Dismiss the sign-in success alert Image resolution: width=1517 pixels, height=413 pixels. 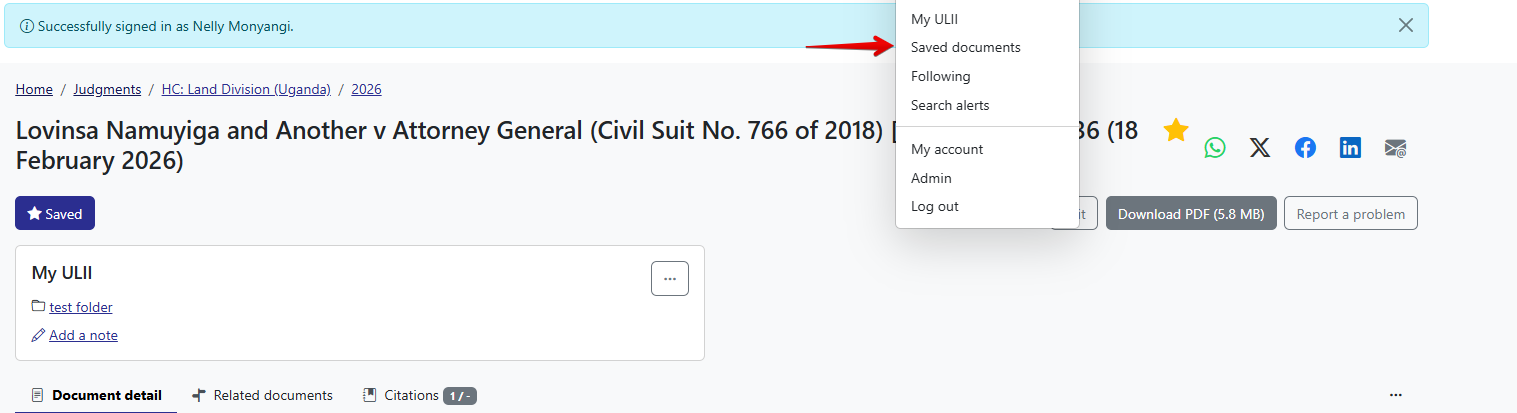pos(1405,26)
